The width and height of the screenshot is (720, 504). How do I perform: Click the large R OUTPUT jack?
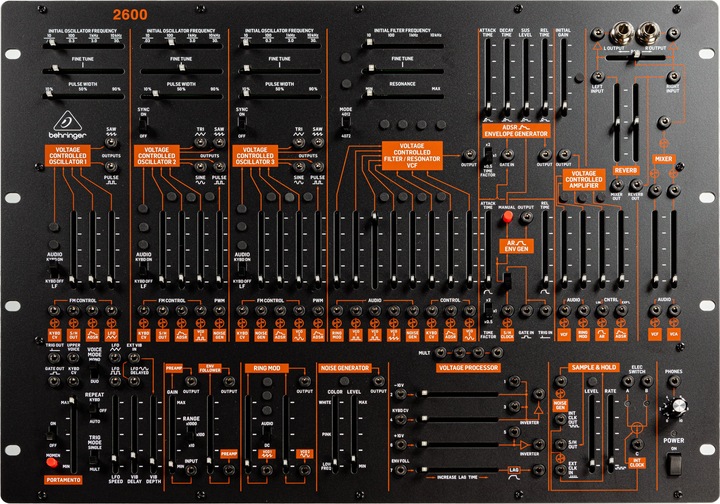pyautogui.click(x=649, y=33)
